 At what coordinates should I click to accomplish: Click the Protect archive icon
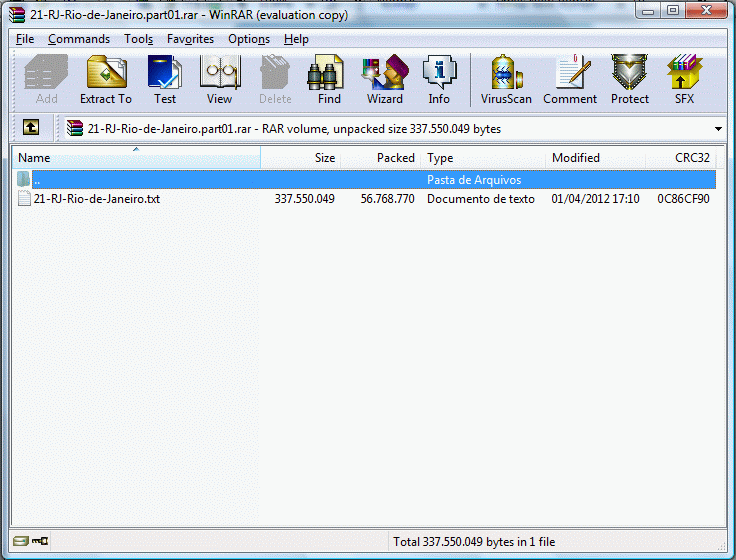[630, 80]
